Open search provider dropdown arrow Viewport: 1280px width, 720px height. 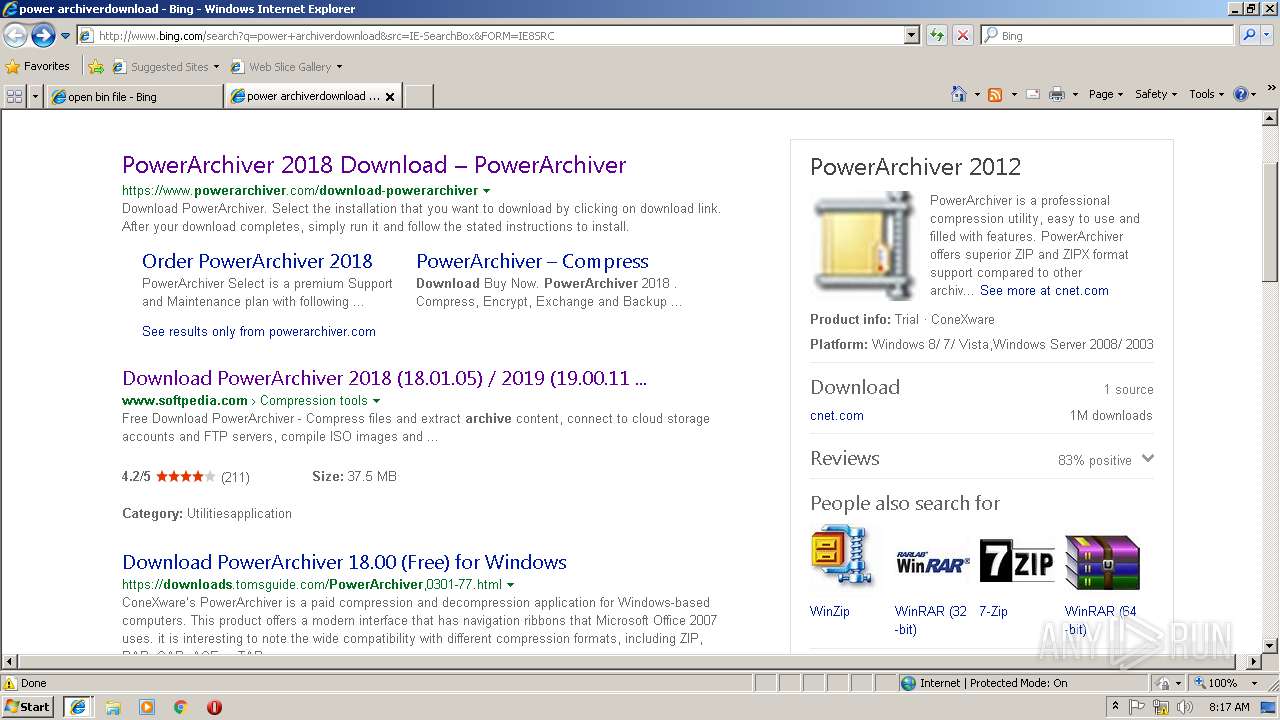1268,35
